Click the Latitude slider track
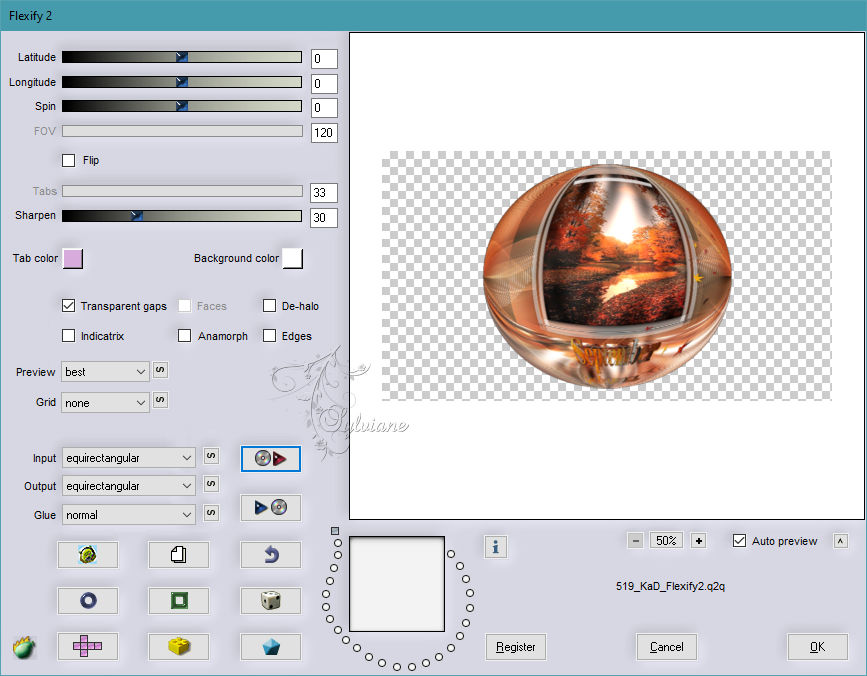This screenshot has height=676, width=867. point(182,57)
